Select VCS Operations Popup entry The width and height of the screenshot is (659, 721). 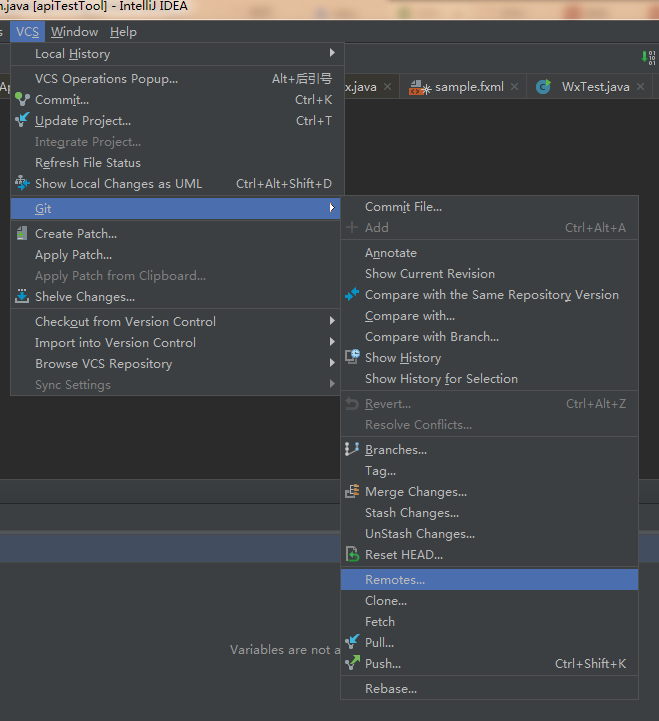178,79
